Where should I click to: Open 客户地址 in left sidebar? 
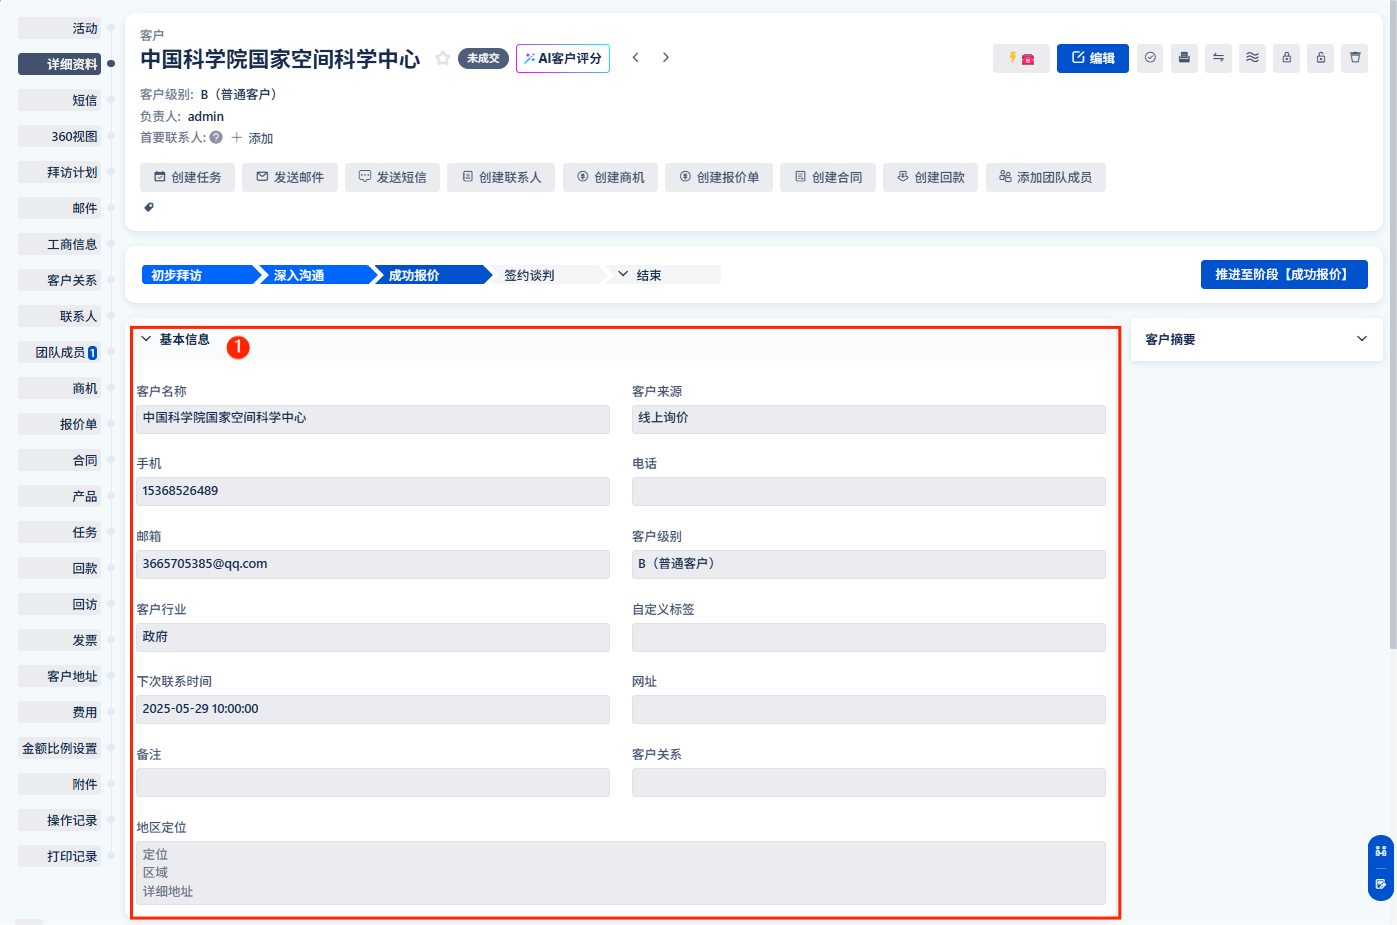(59, 676)
